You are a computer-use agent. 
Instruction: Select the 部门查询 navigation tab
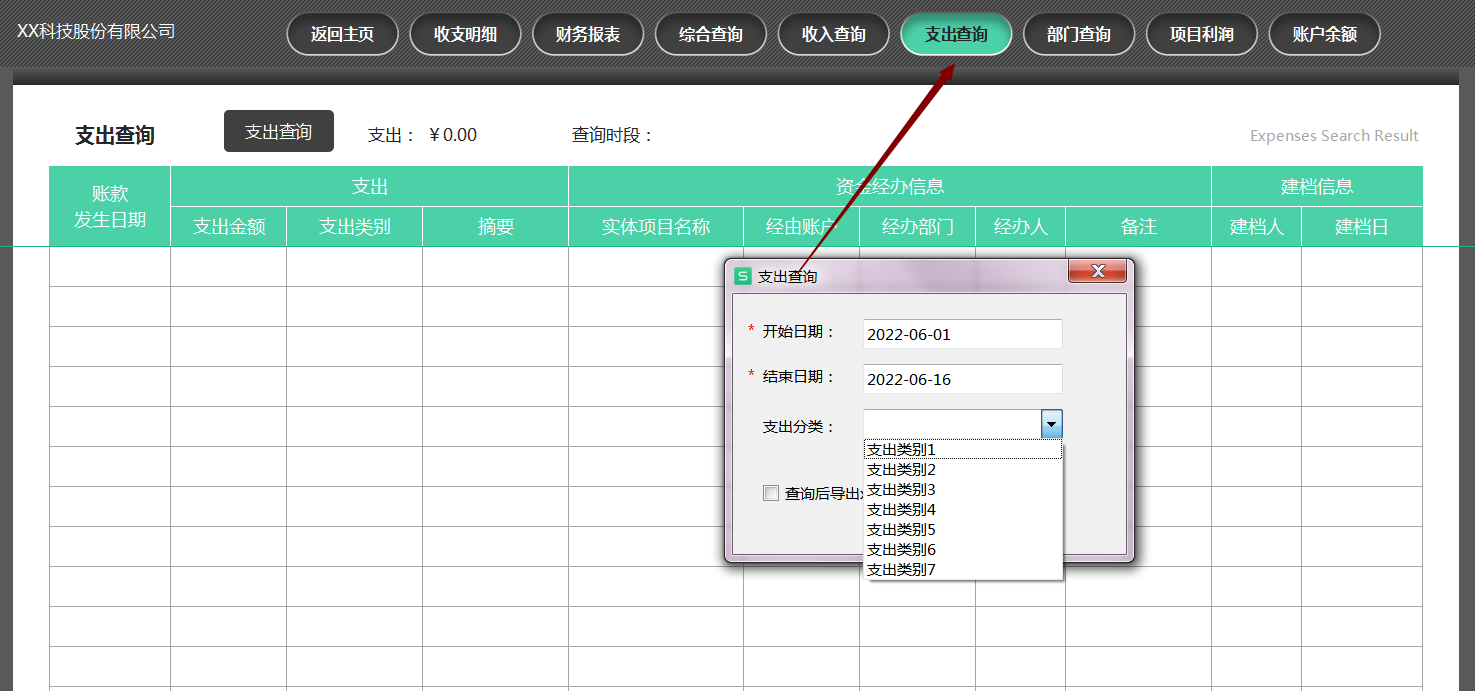1079,35
